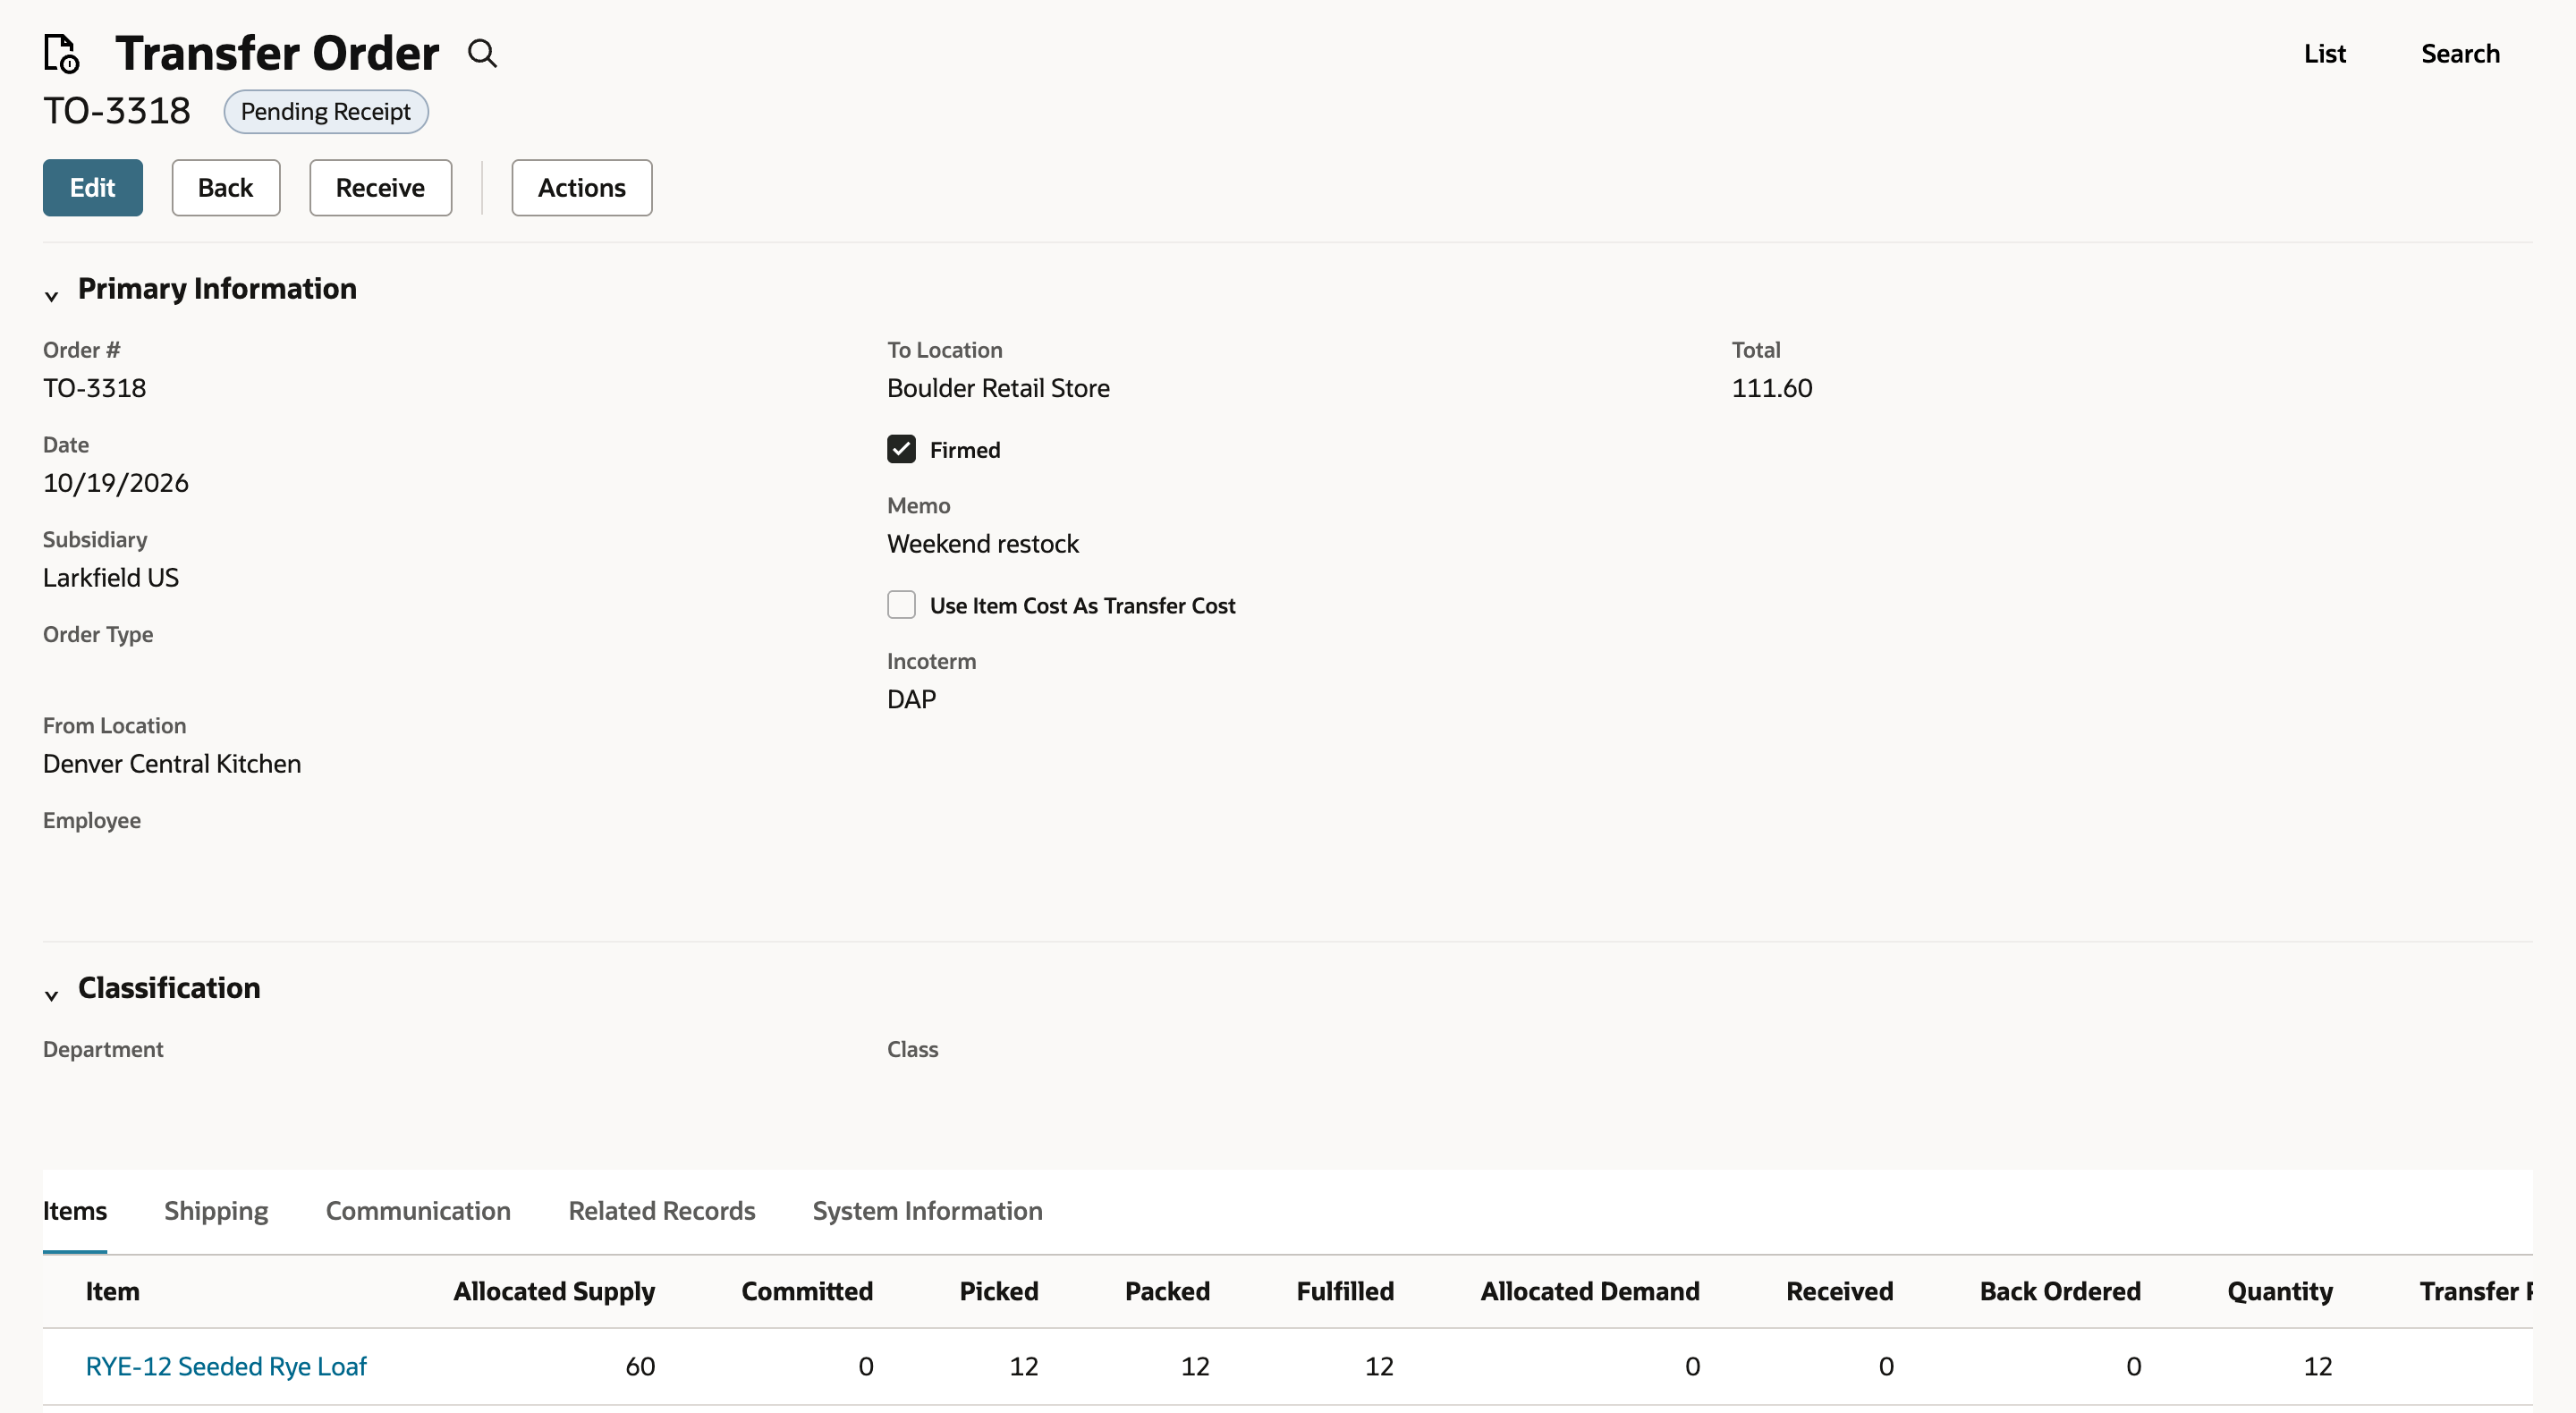Image resolution: width=2576 pixels, height=1413 pixels.
Task: Click the Weekend restock memo text
Action: coord(983,543)
